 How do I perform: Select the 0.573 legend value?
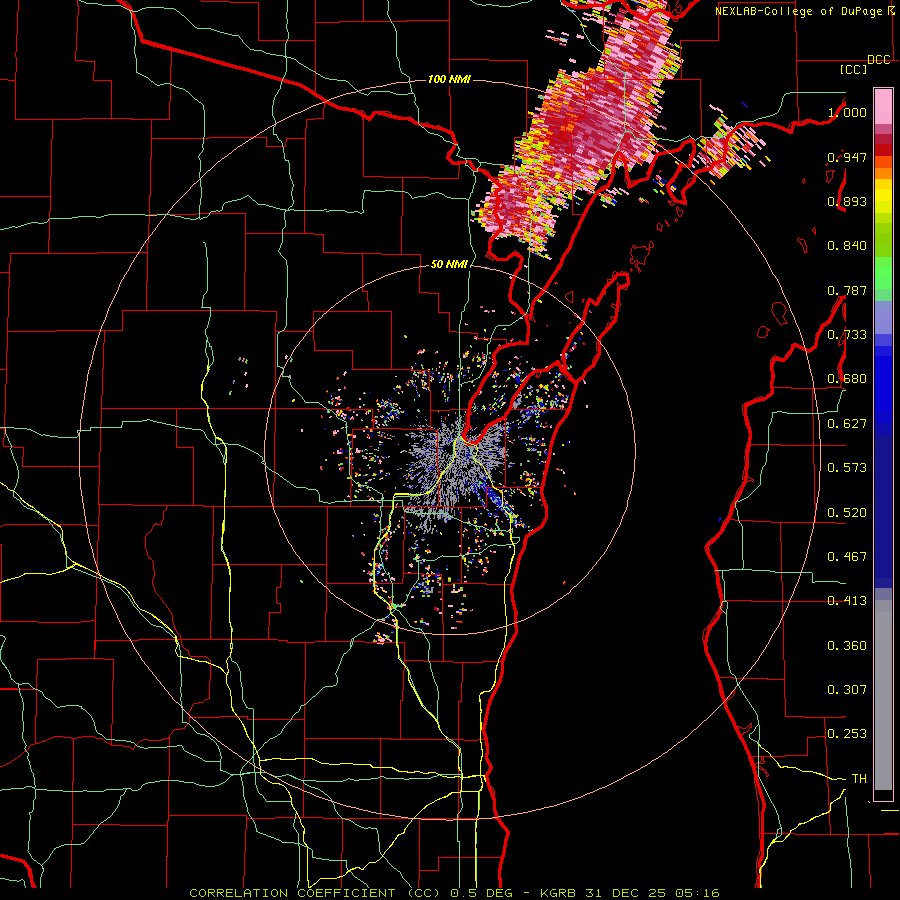[x=847, y=468]
